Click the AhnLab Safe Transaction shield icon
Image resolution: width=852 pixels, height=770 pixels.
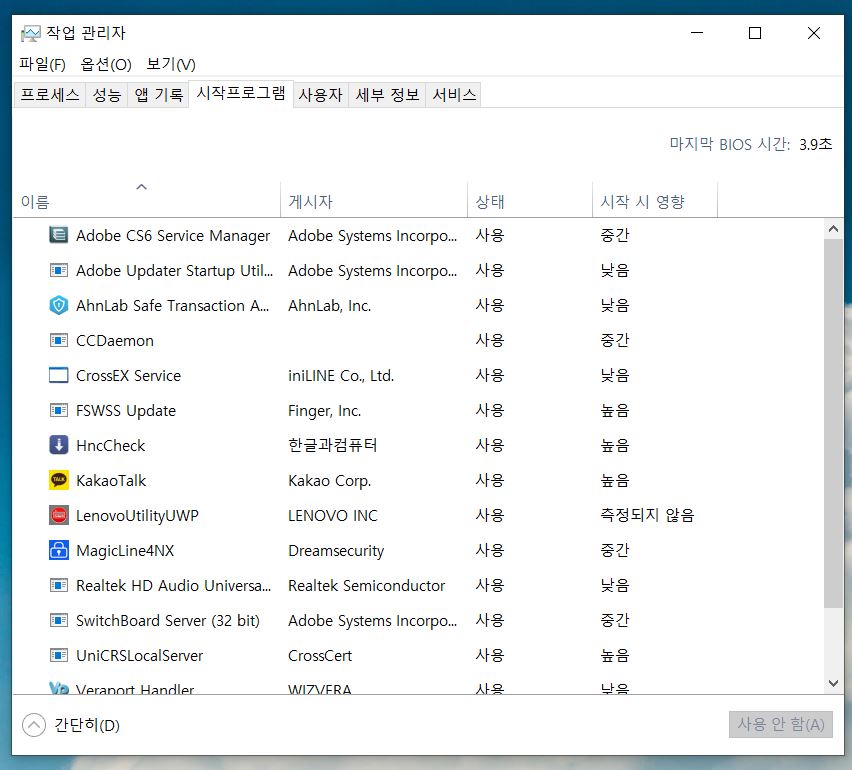(x=59, y=305)
